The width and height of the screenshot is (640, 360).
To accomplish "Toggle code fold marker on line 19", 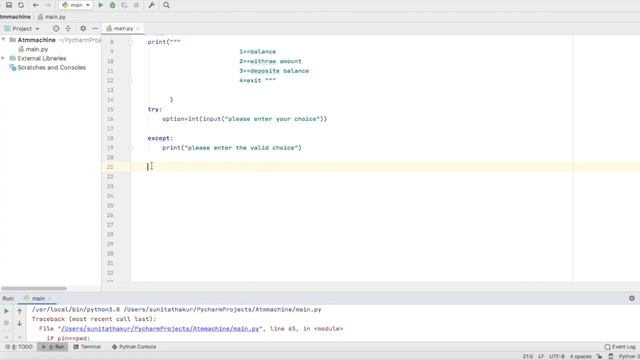I will pos(131,148).
